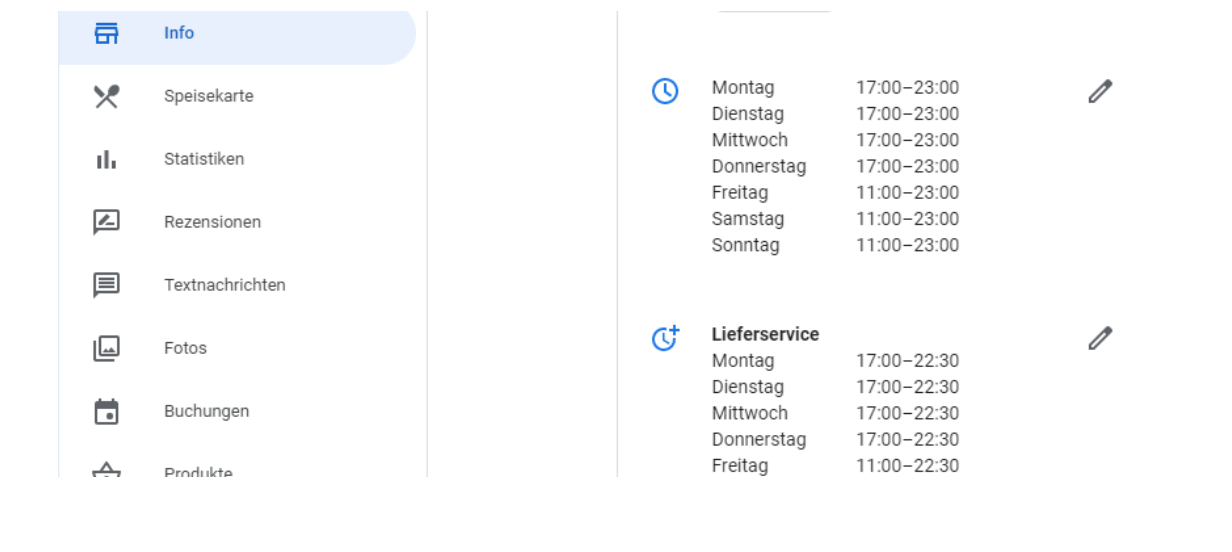Image resolution: width=1232 pixels, height=552 pixels.
Task: Edit Lieferservice hours with pencil icon
Action: point(1100,338)
